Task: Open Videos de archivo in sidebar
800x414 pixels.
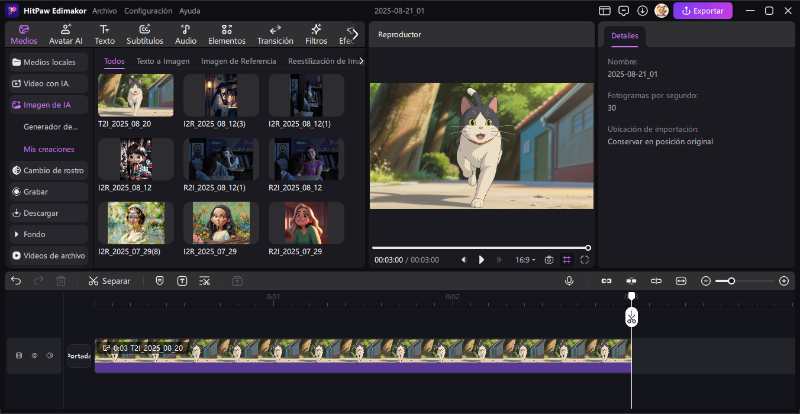Action: pos(49,256)
